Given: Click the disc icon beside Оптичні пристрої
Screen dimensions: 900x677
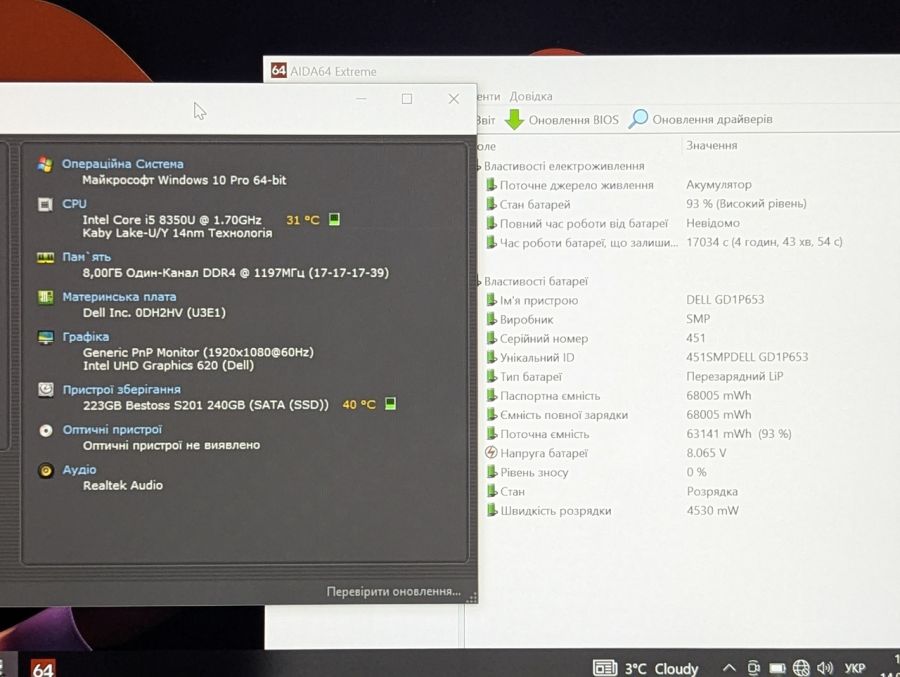Looking at the screenshot, I should point(46,430).
